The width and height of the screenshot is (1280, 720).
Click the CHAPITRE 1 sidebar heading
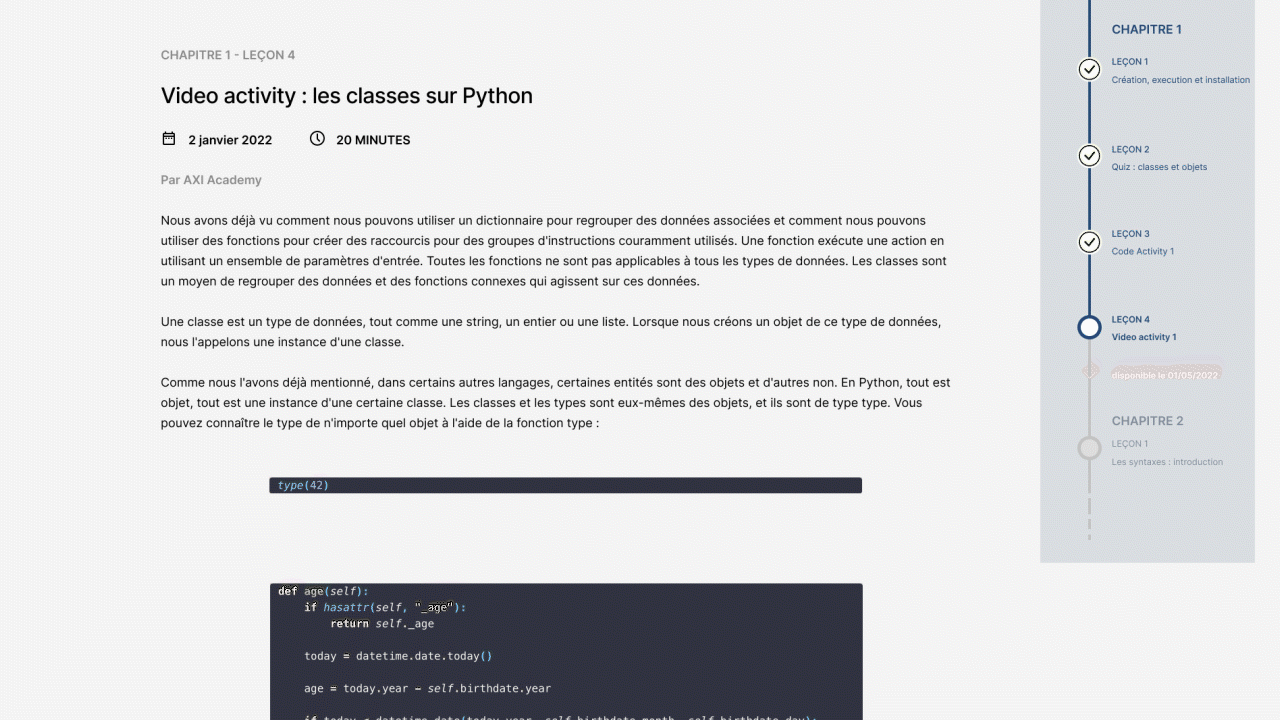1146,30
